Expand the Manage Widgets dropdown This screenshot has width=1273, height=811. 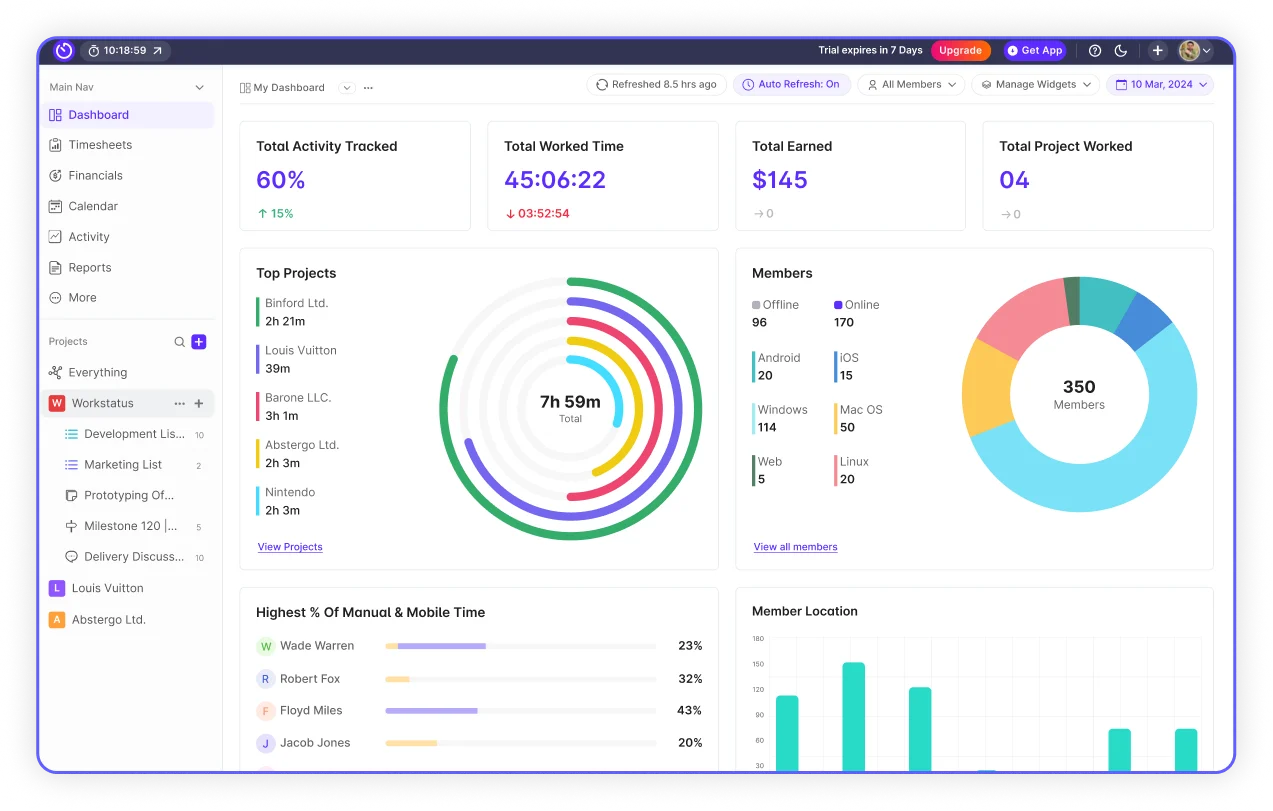tap(1035, 84)
